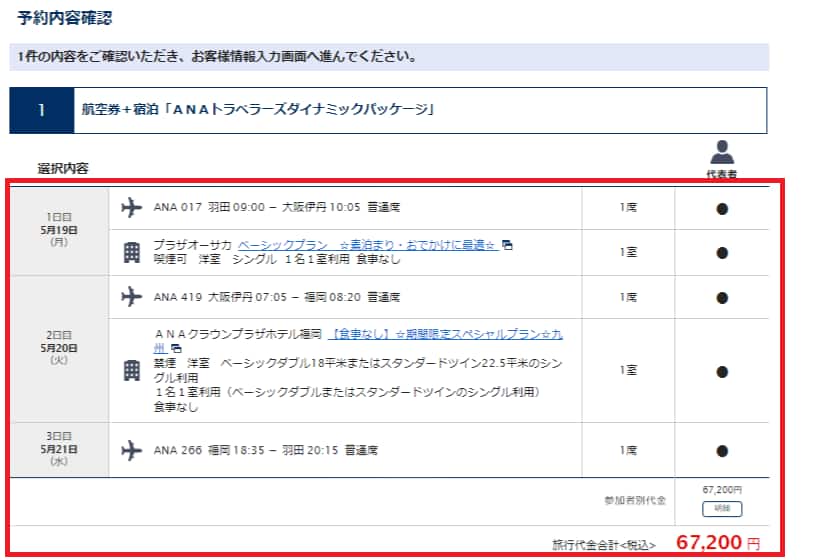This screenshot has height=560, width=828.
Task: Click the 2日目 5月20日 date cell
Action: 59,348
